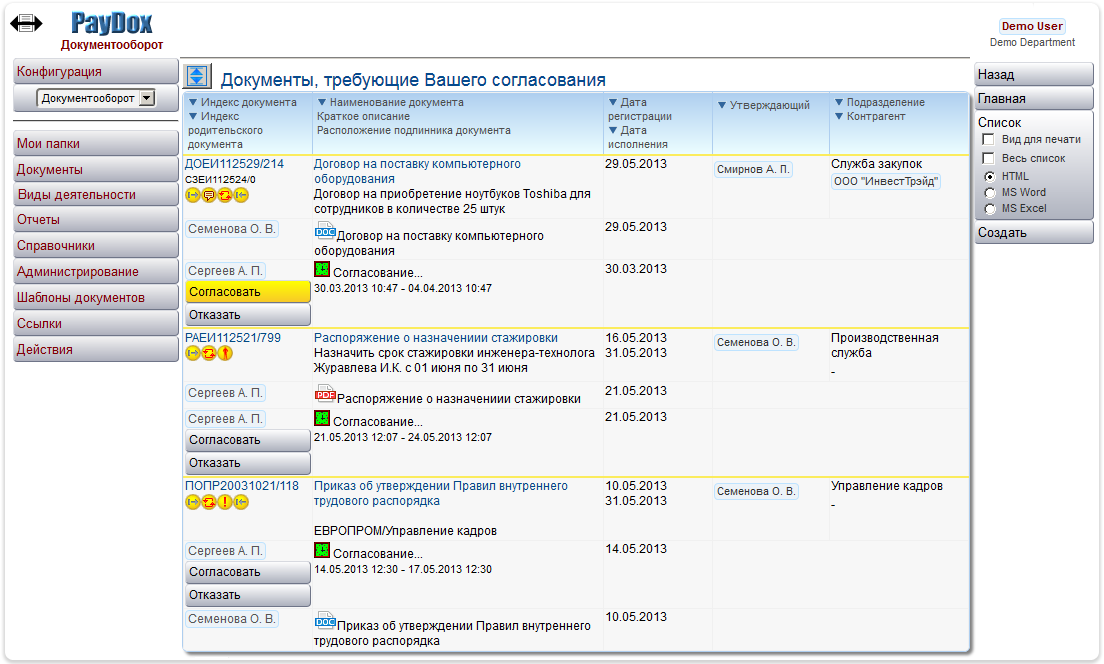The width and height of the screenshot is (1104, 664).
Task: Open the DOC icon for Приказ об утверждении
Action: (325, 621)
